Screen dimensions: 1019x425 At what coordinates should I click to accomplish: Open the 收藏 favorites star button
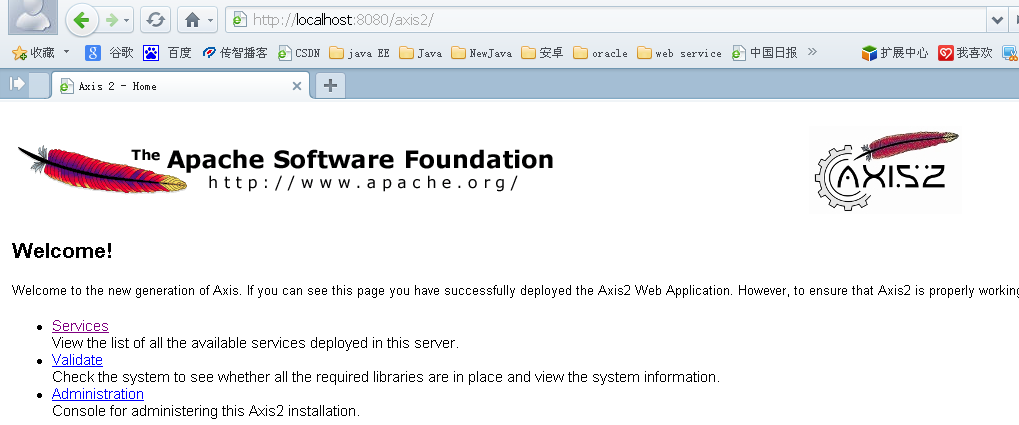(x=32, y=53)
